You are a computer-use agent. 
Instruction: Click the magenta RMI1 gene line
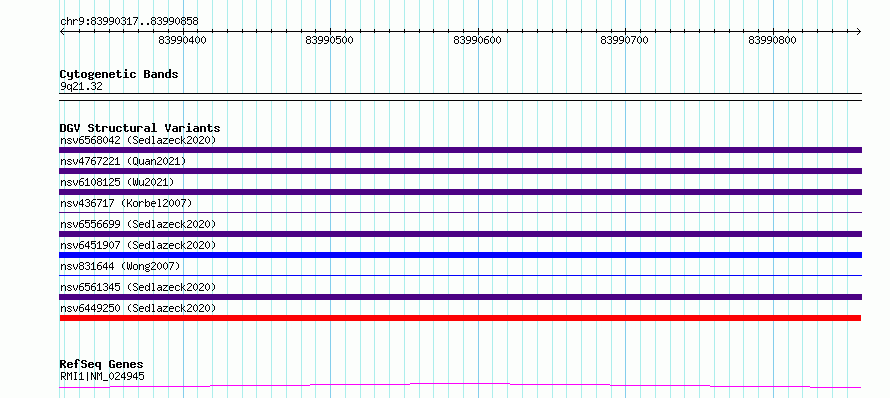pos(460,386)
